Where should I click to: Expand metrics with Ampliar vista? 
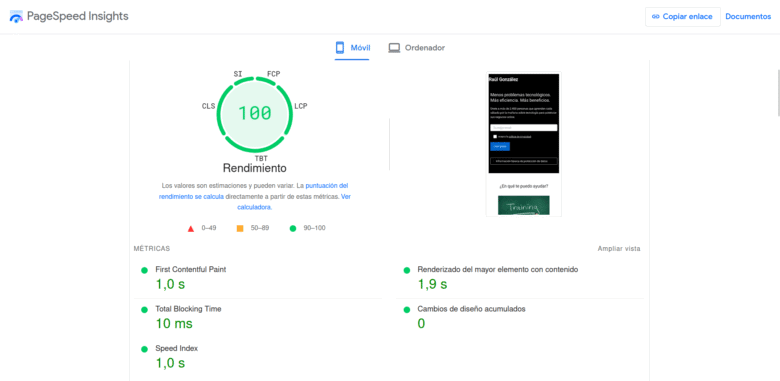pos(619,249)
